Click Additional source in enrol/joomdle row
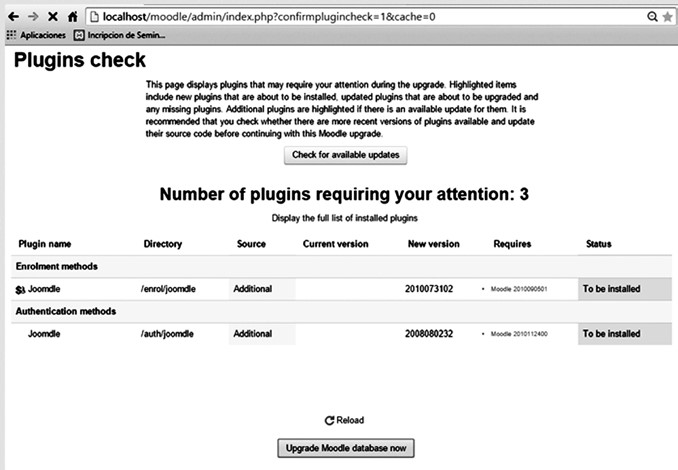The width and height of the screenshot is (678, 470). (253, 289)
